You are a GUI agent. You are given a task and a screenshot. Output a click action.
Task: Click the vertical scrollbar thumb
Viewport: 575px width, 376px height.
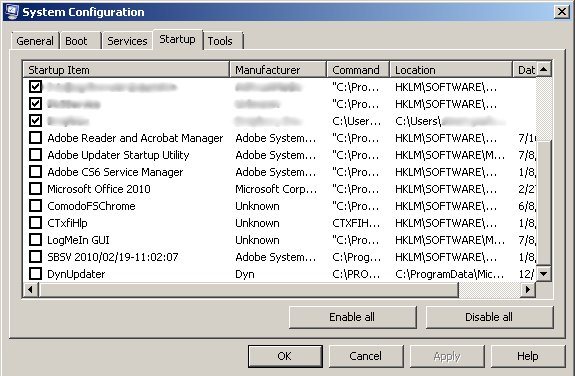point(543,203)
